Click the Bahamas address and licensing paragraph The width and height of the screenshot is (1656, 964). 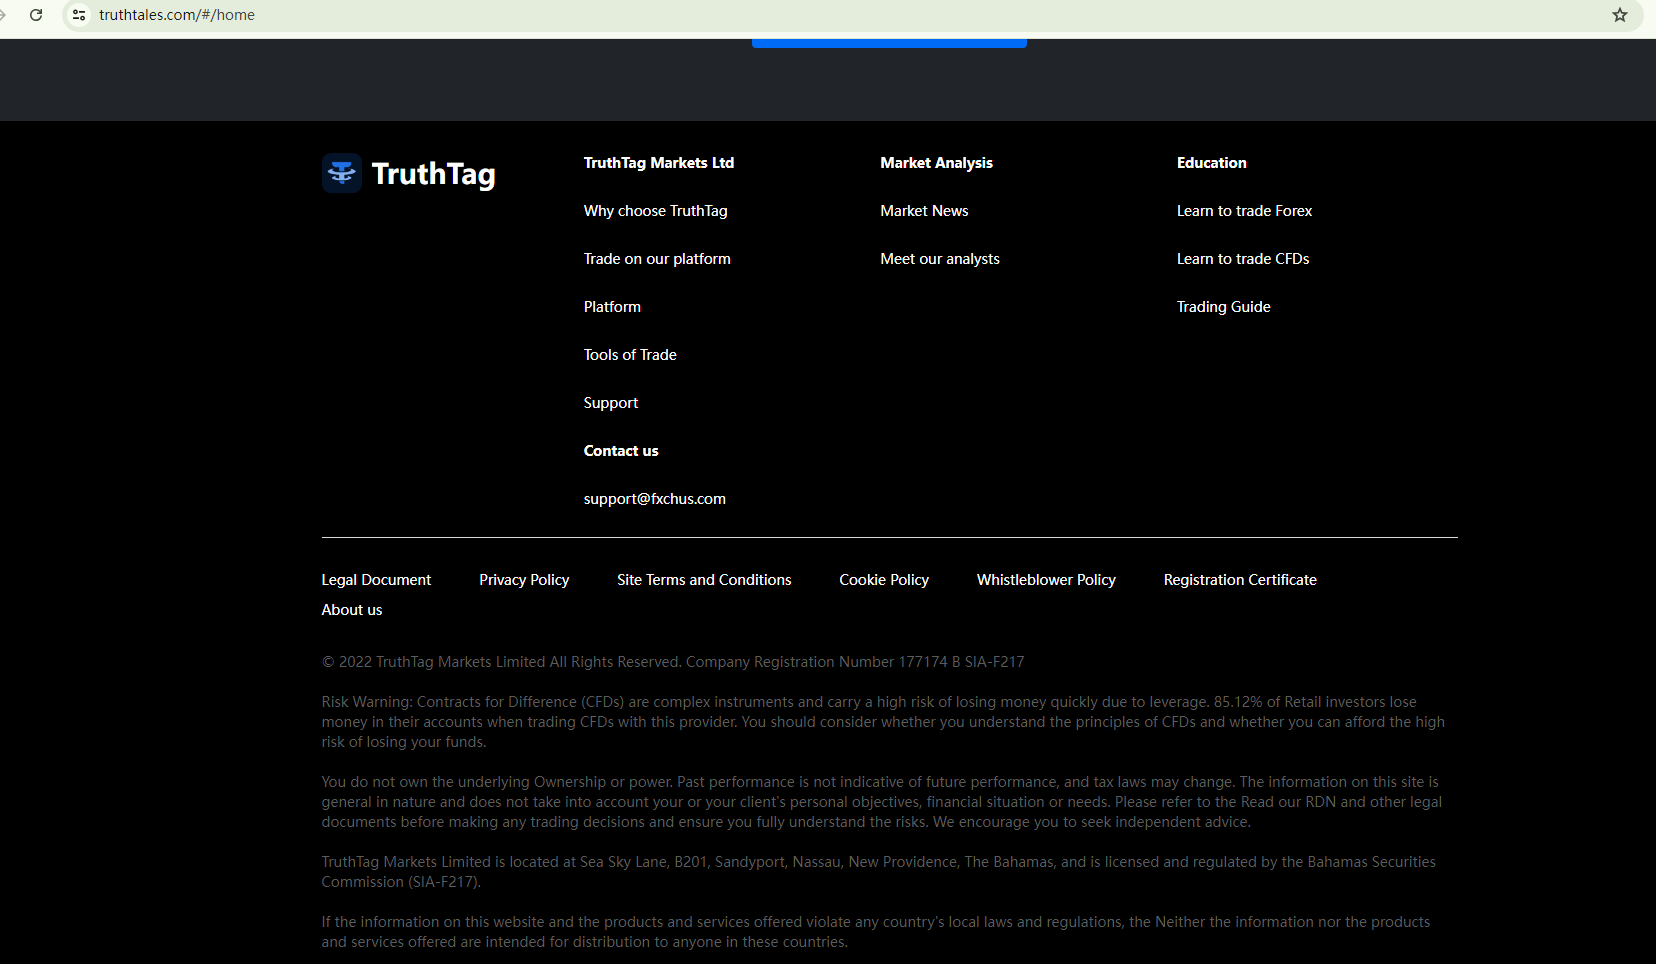(x=879, y=872)
